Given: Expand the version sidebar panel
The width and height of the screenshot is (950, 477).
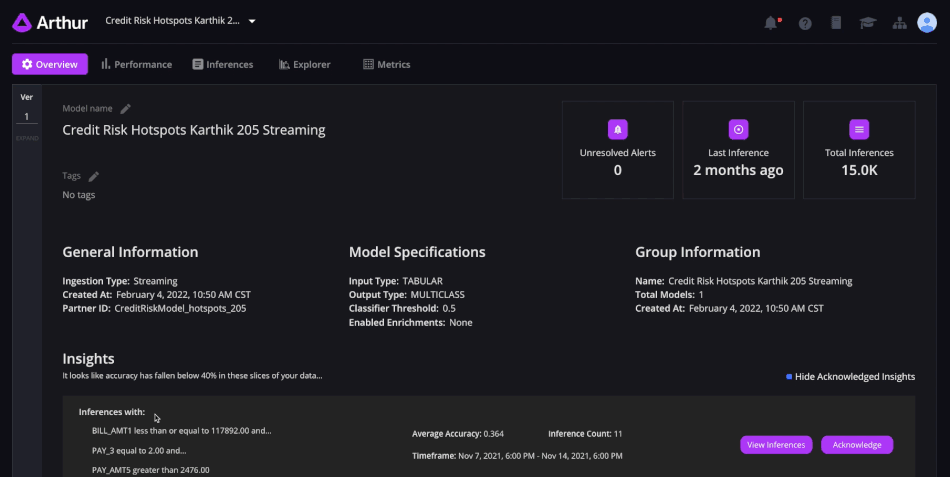Looking at the screenshot, I should pos(27,138).
